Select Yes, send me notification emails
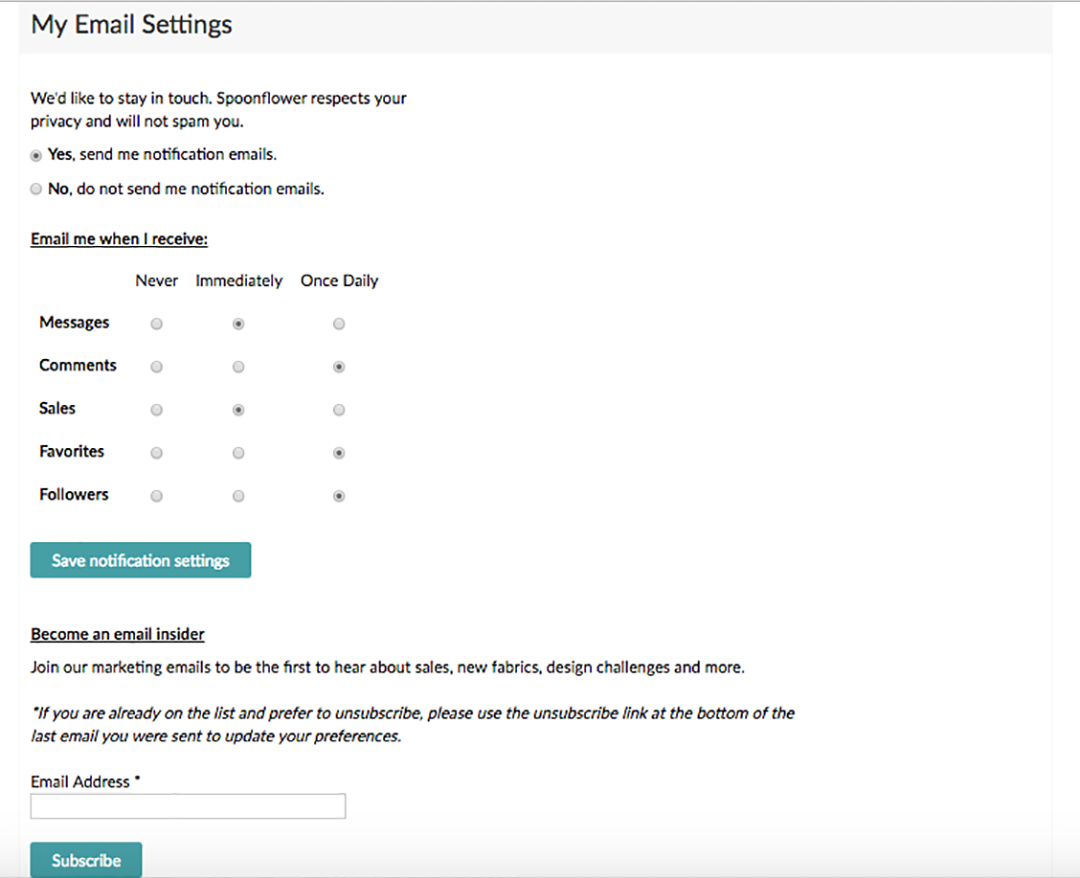 tap(37, 155)
